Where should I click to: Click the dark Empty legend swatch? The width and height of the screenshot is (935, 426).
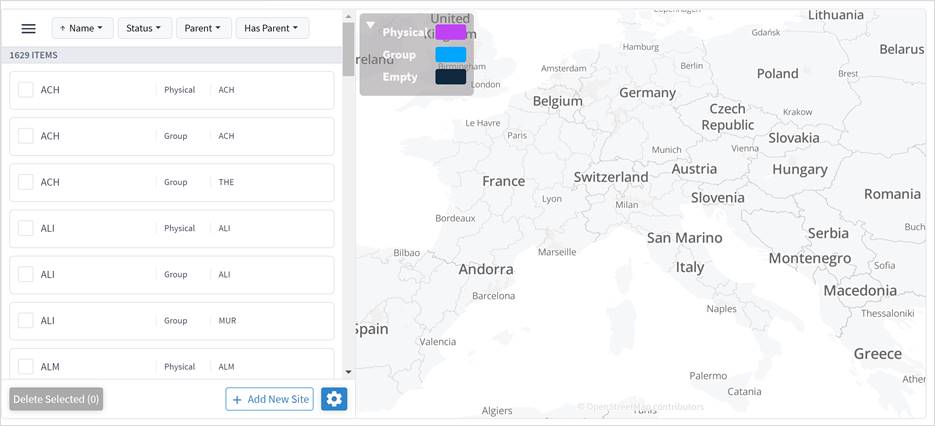coord(451,77)
